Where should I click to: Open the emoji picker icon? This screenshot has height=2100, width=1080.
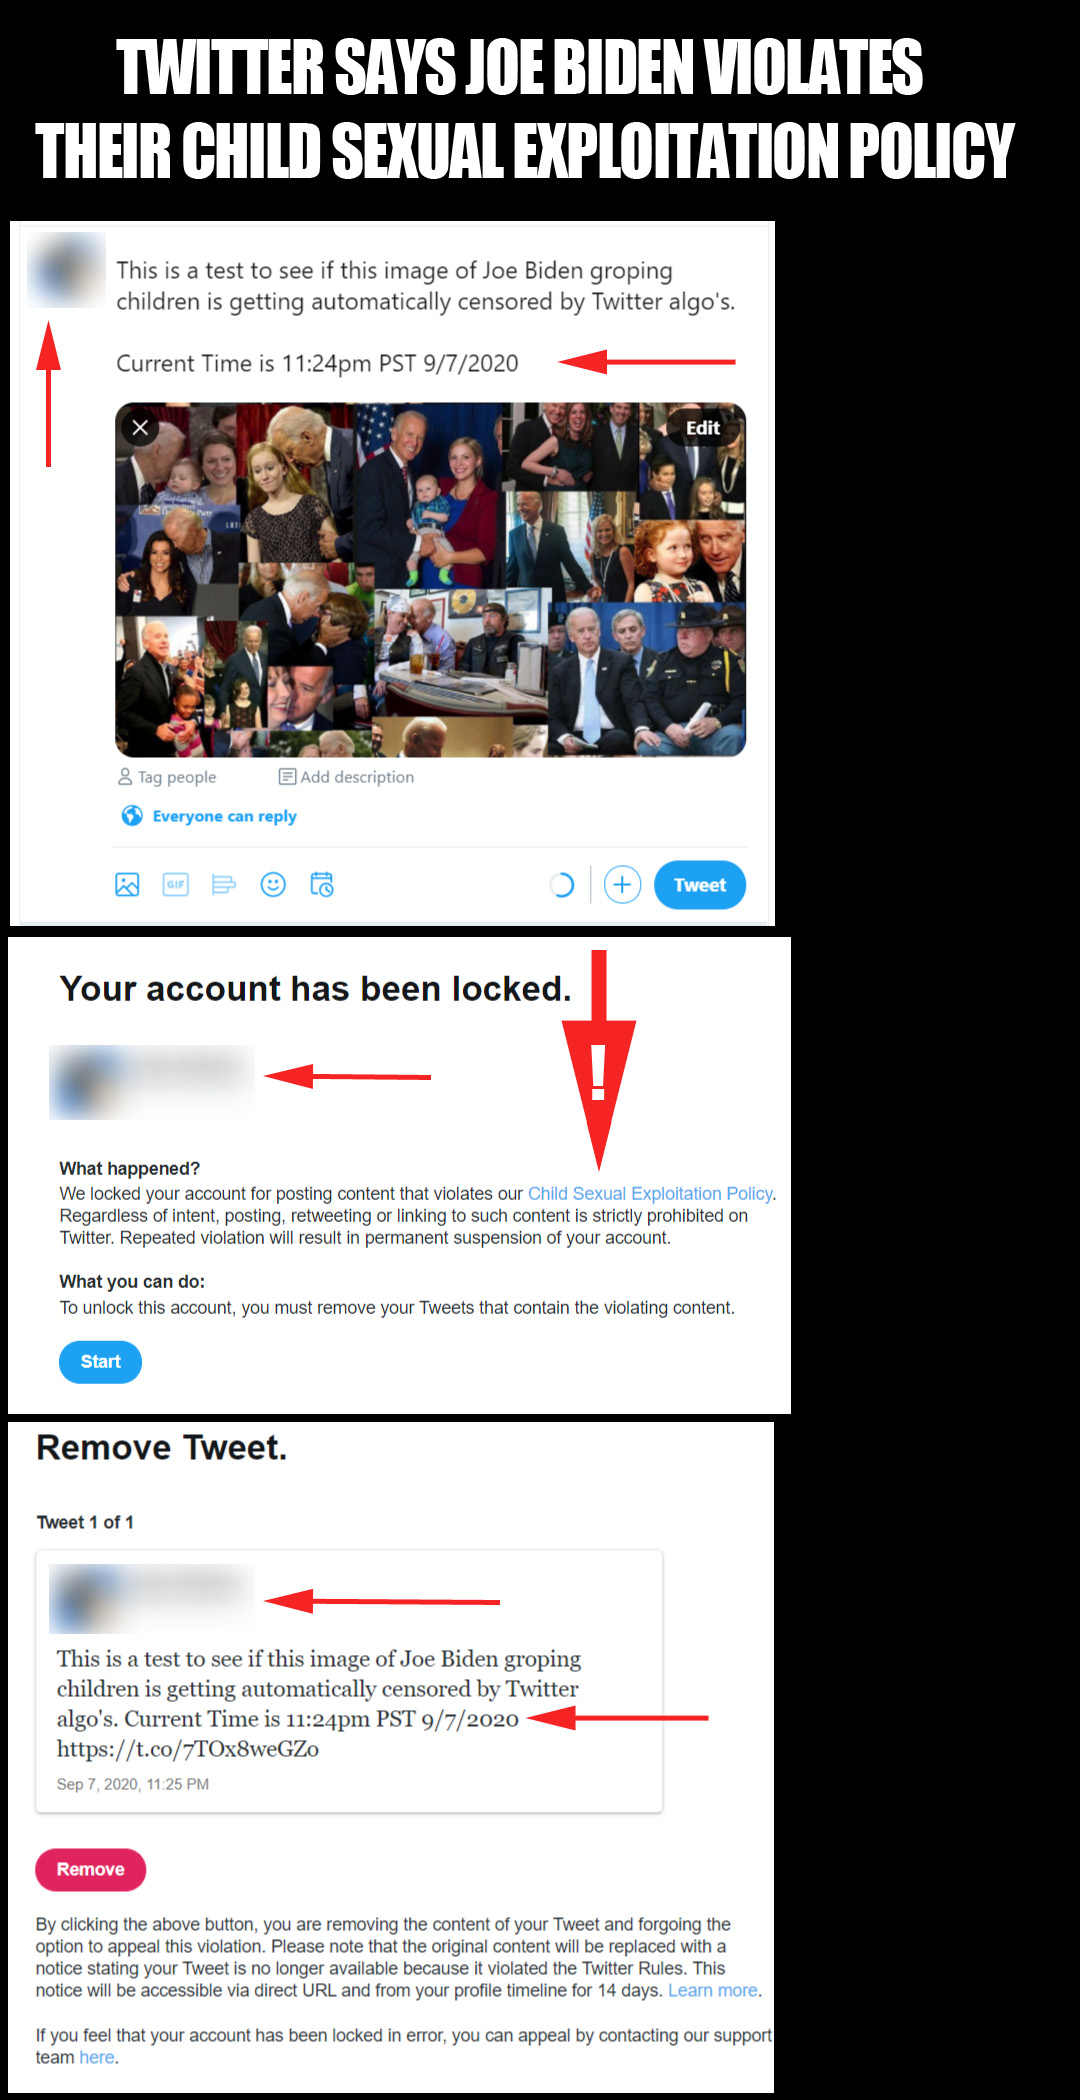pyautogui.click(x=273, y=885)
